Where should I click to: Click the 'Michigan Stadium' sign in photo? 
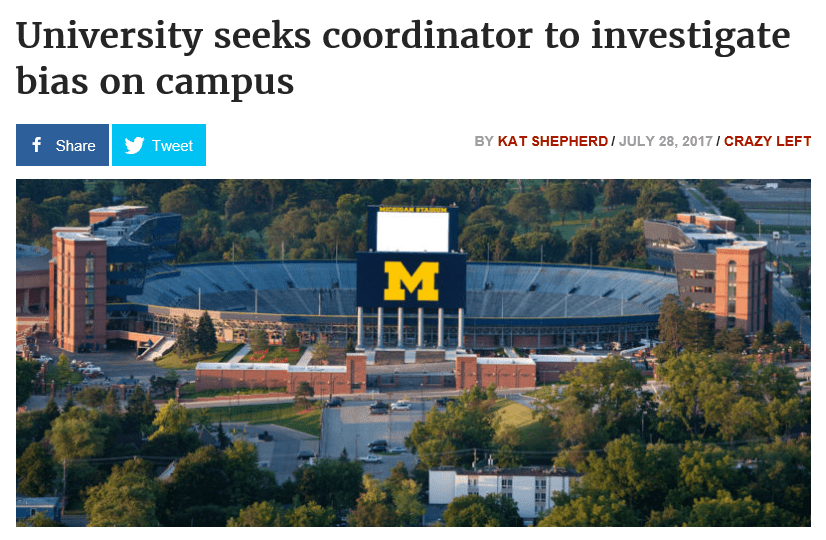pos(412,210)
